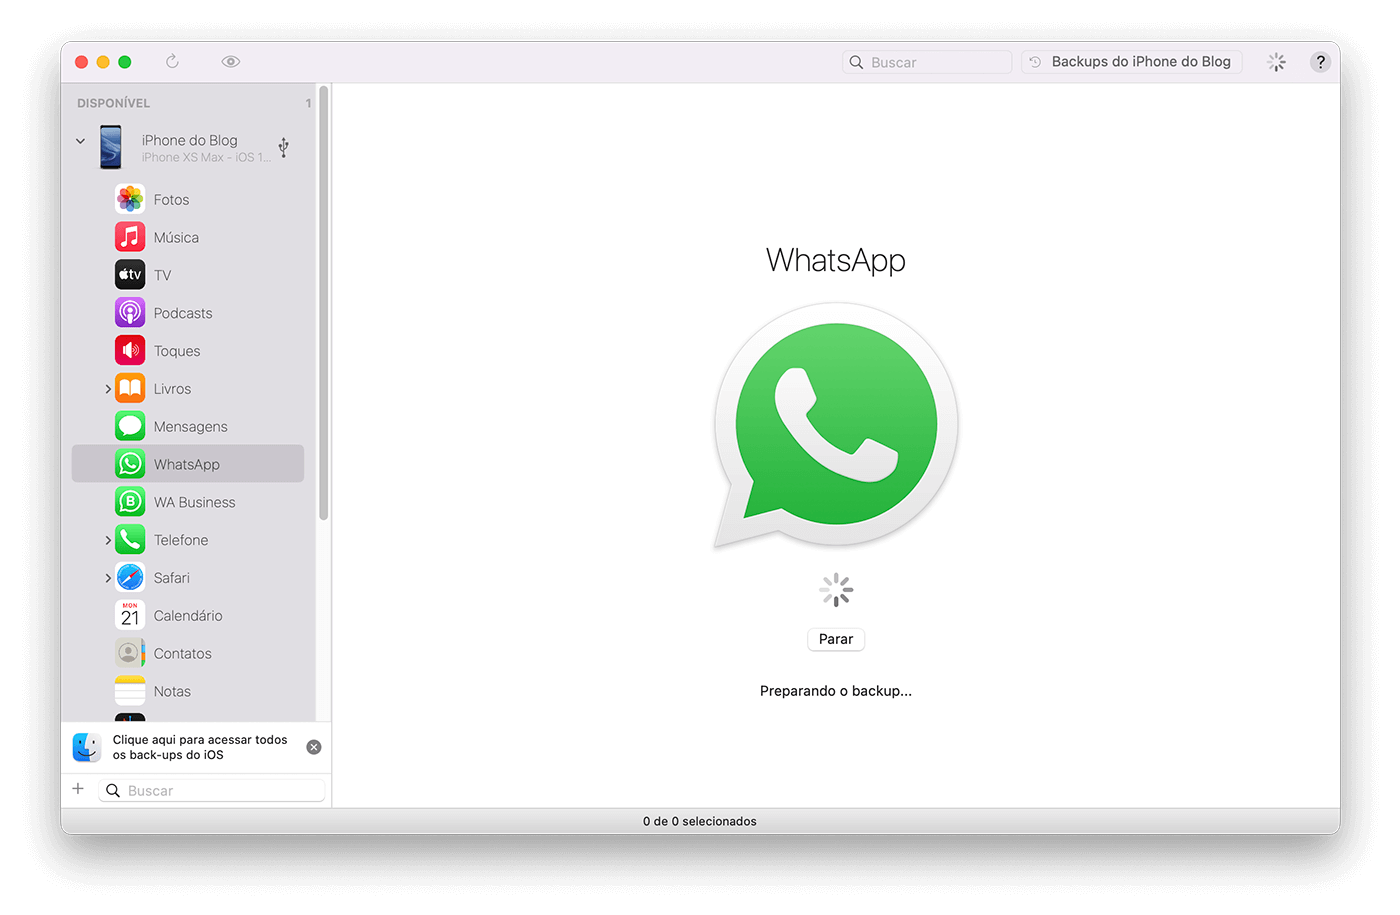Dismiss the iOS back-ups notice

coord(314,747)
